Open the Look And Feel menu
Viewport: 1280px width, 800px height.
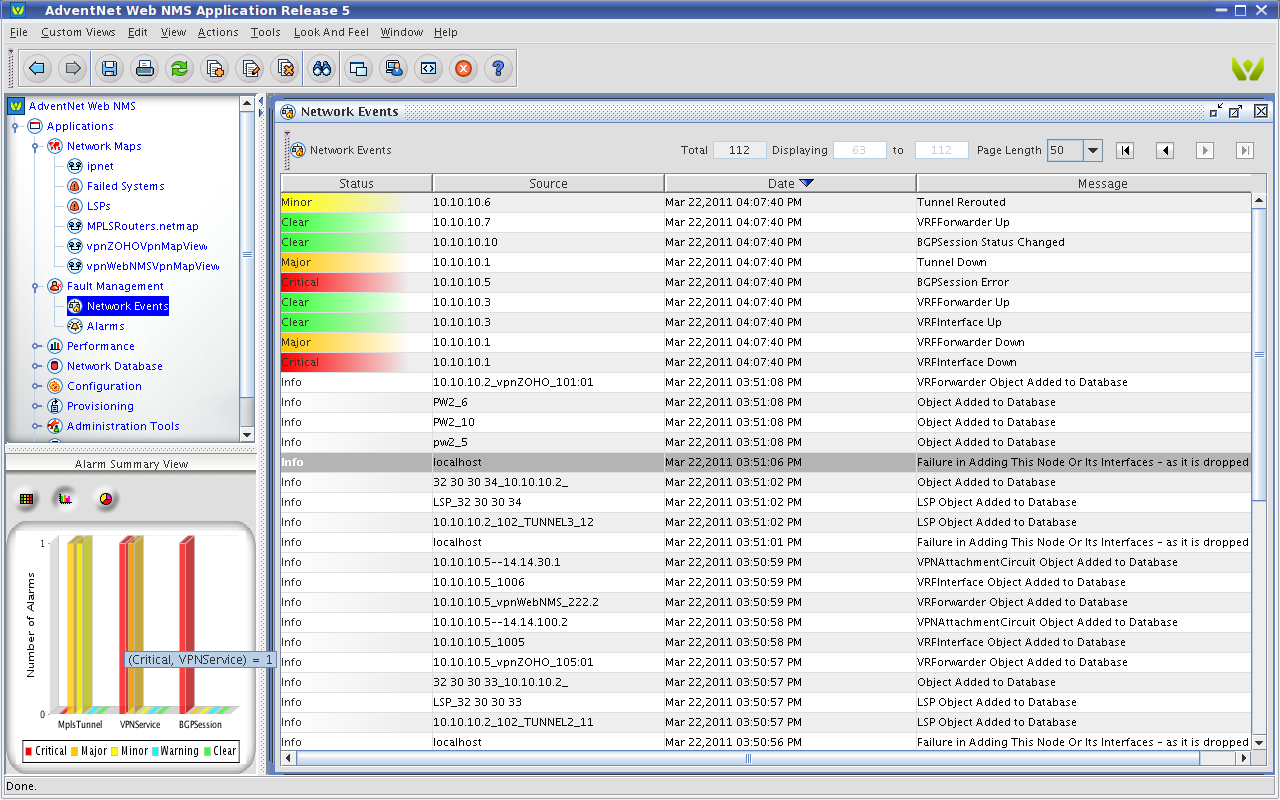point(332,32)
